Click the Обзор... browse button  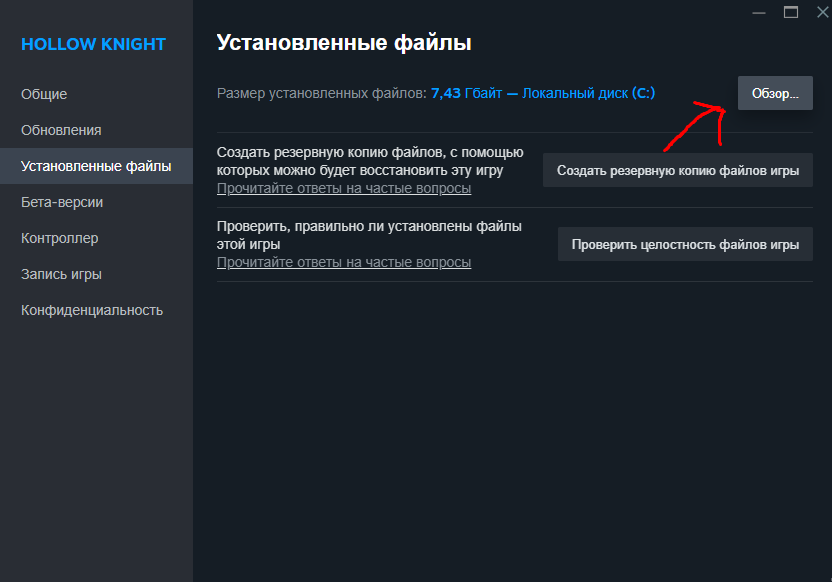point(775,93)
